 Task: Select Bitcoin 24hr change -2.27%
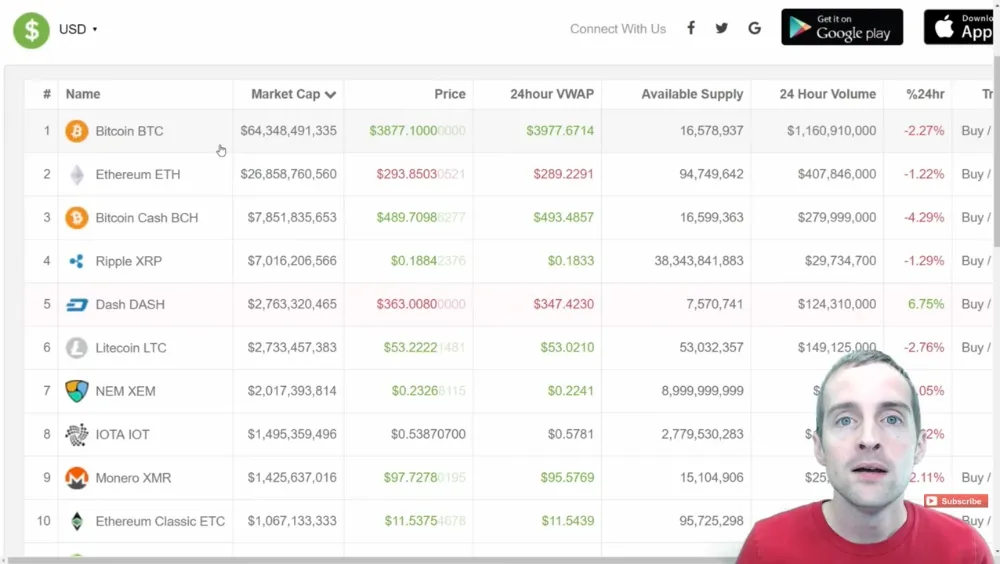point(923,131)
